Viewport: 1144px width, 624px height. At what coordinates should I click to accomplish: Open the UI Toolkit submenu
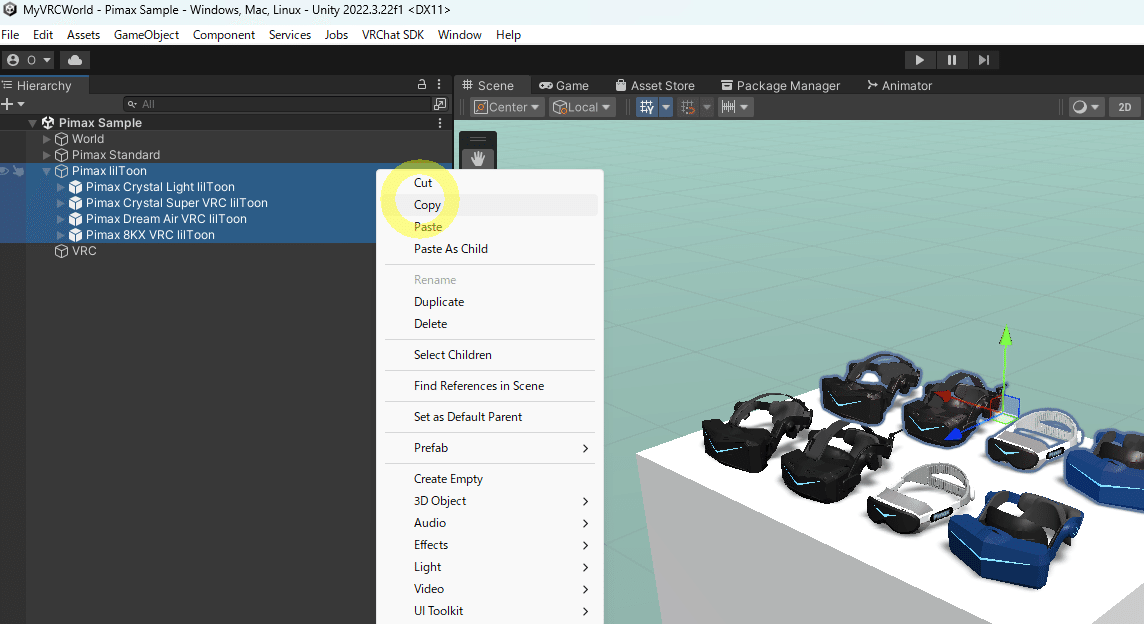click(x=490, y=611)
